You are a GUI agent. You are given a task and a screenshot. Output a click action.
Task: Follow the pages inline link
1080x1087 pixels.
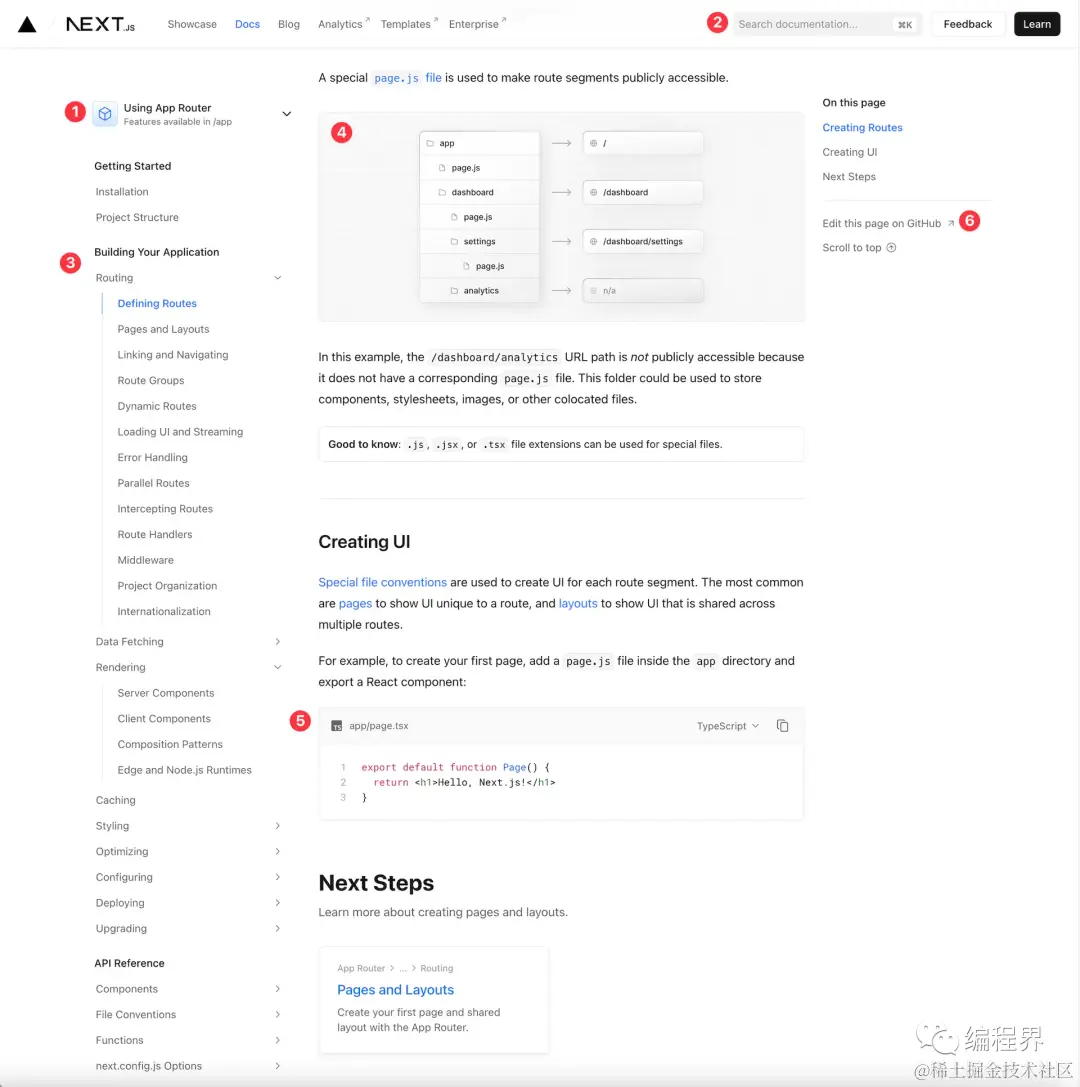tap(355, 603)
